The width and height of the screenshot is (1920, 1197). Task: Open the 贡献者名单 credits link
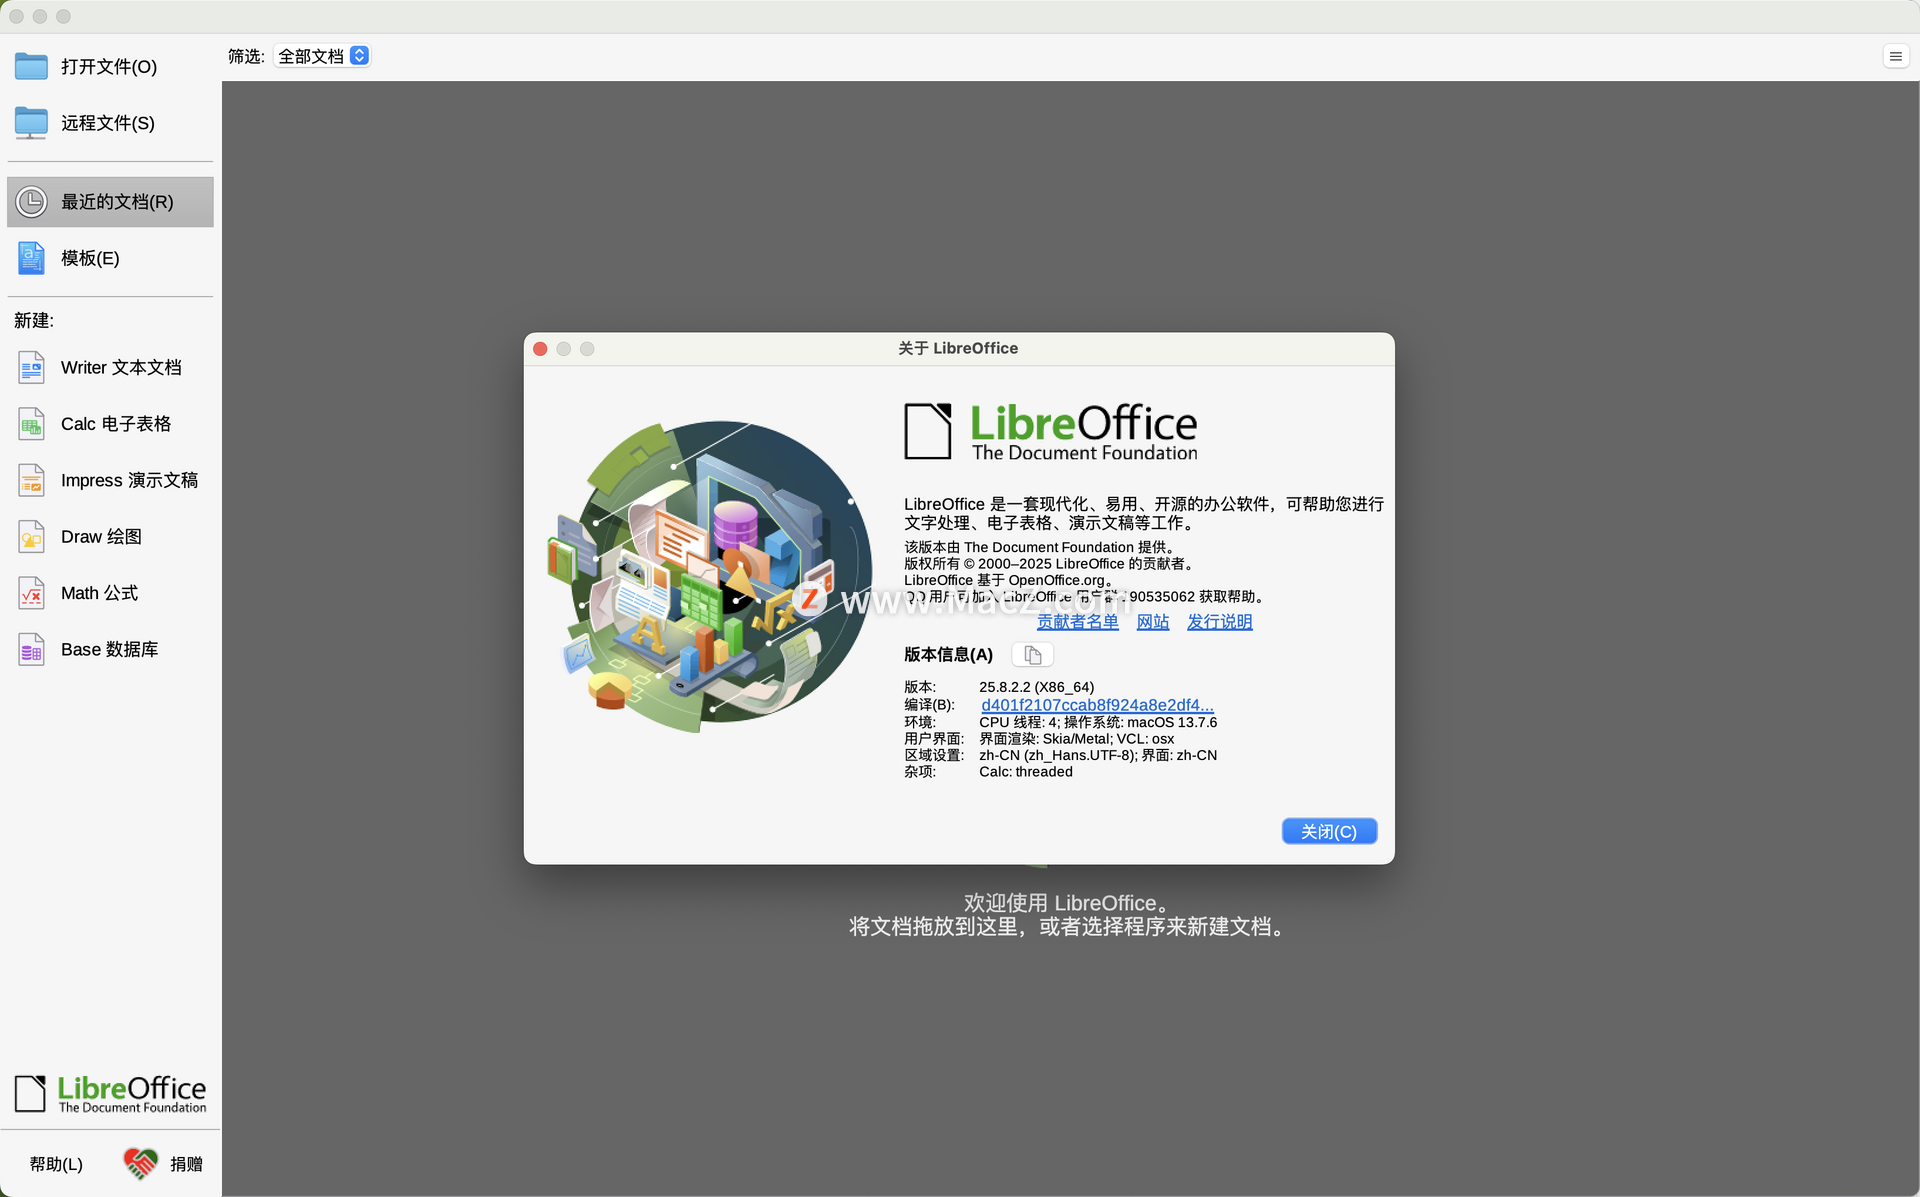click(1077, 622)
